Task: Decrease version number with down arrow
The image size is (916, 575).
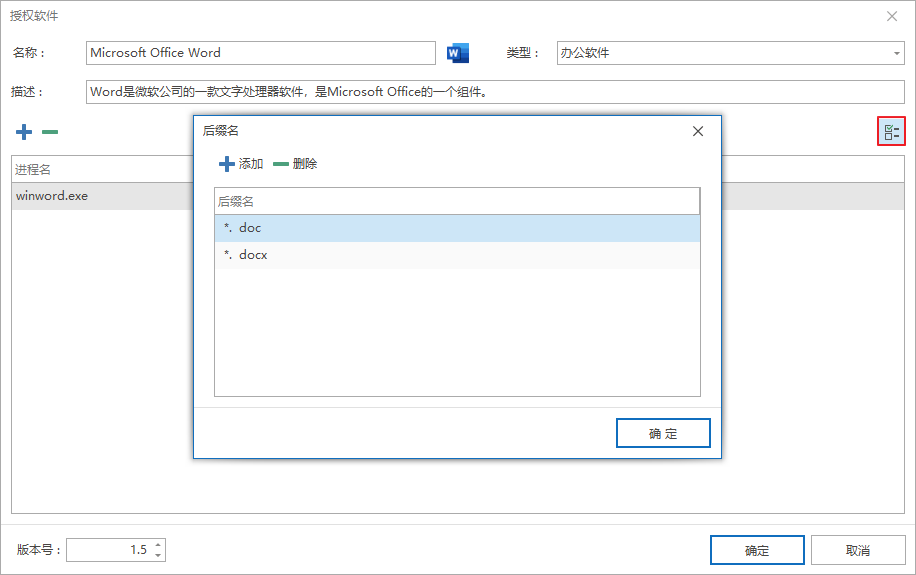Action: tap(158, 555)
